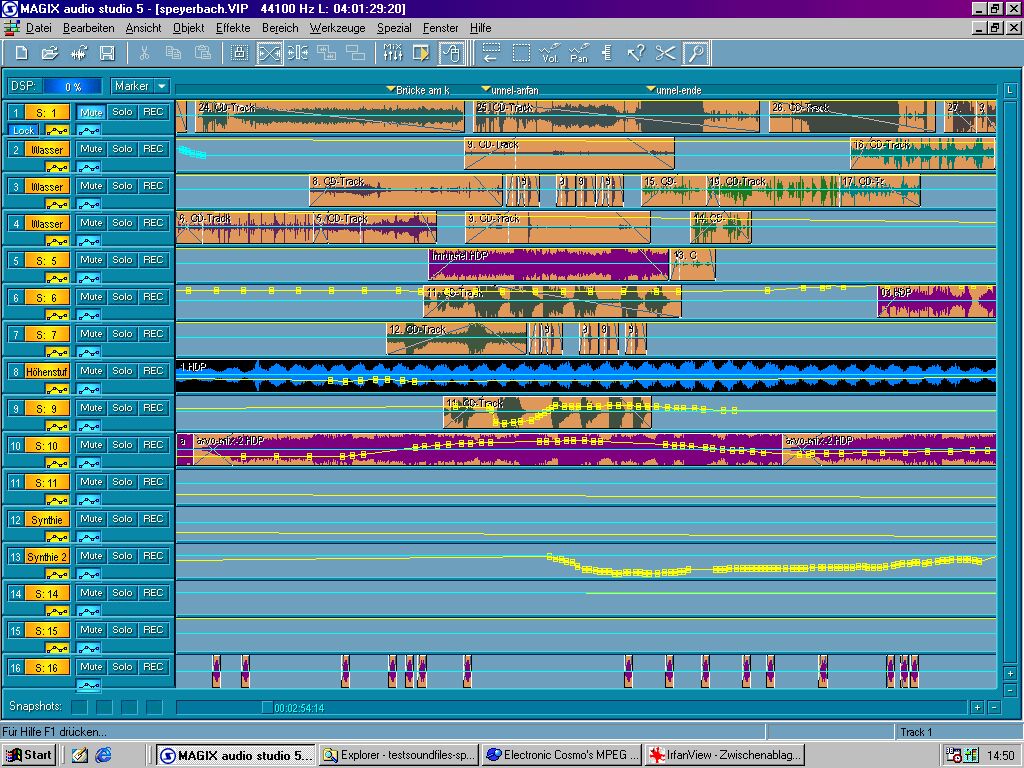
Task: Mute track 12 Synthie
Action: pyautogui.click(x=91, y=519)
